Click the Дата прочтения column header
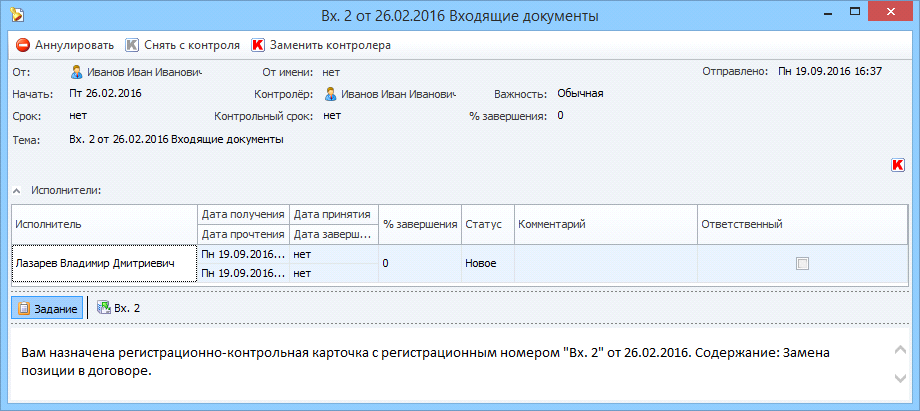Screen dimensions: 920x411 point(243,234)
